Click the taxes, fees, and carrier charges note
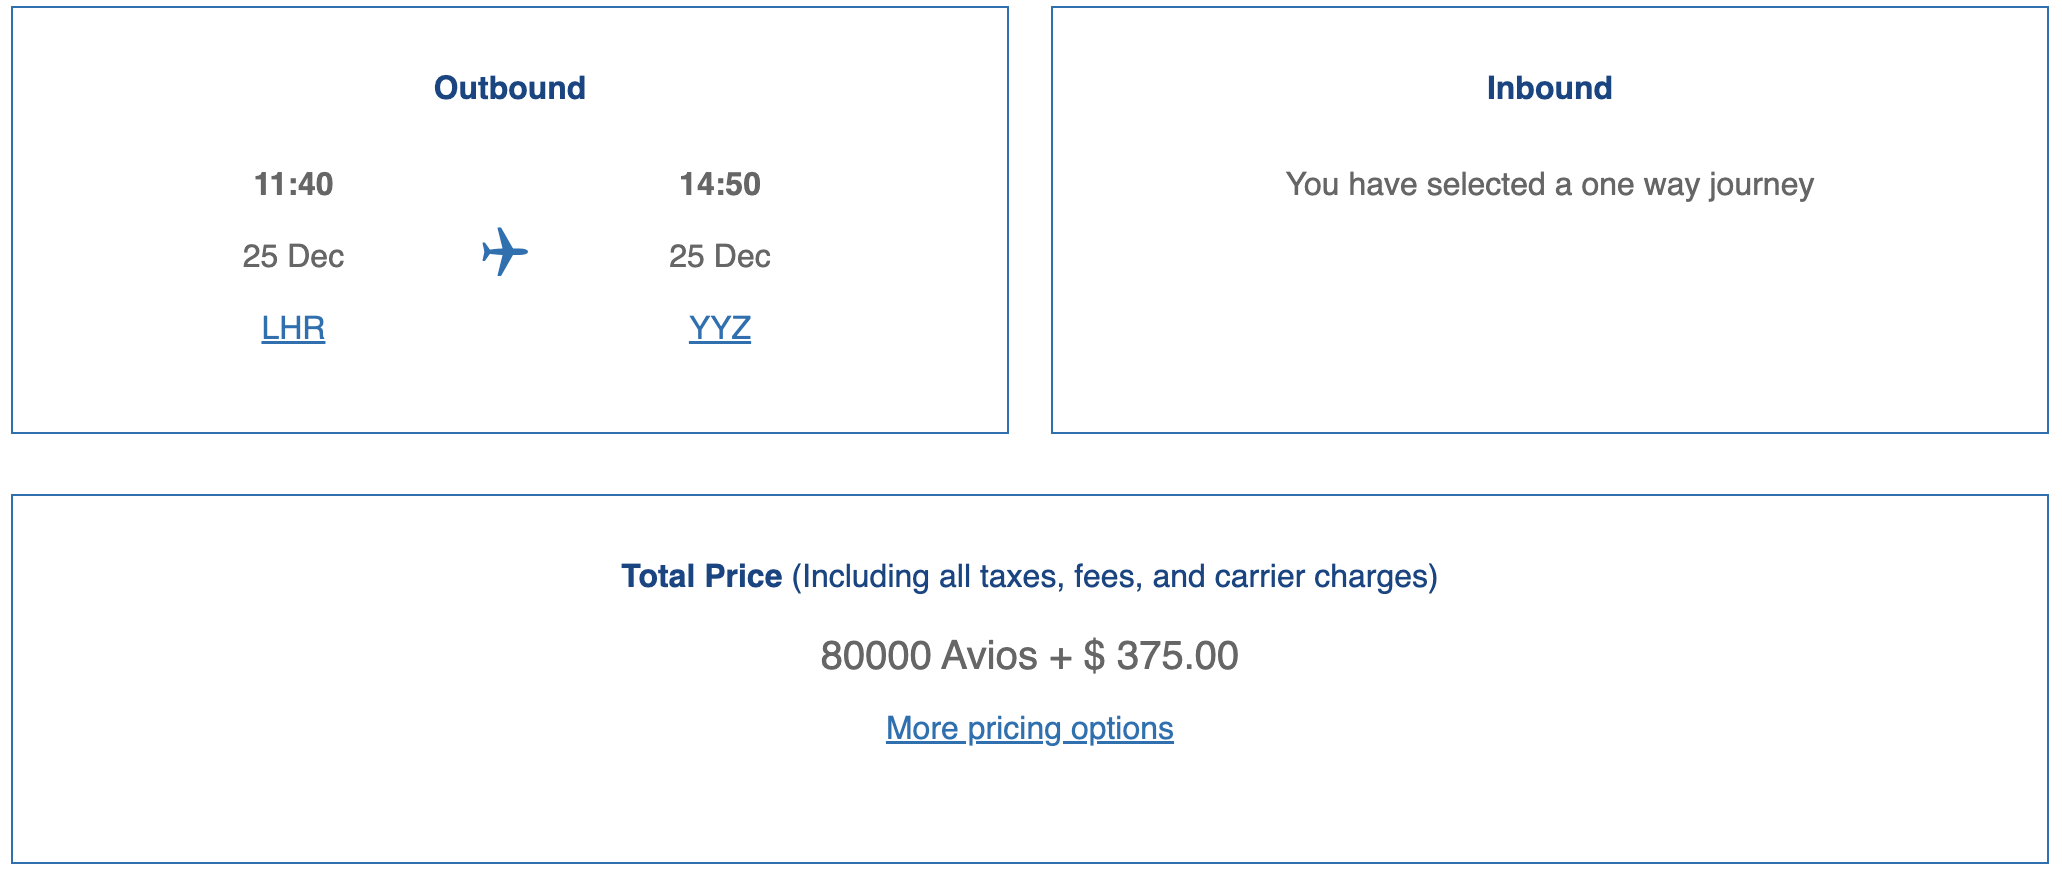2062x874 pixels. (1114, 576)
